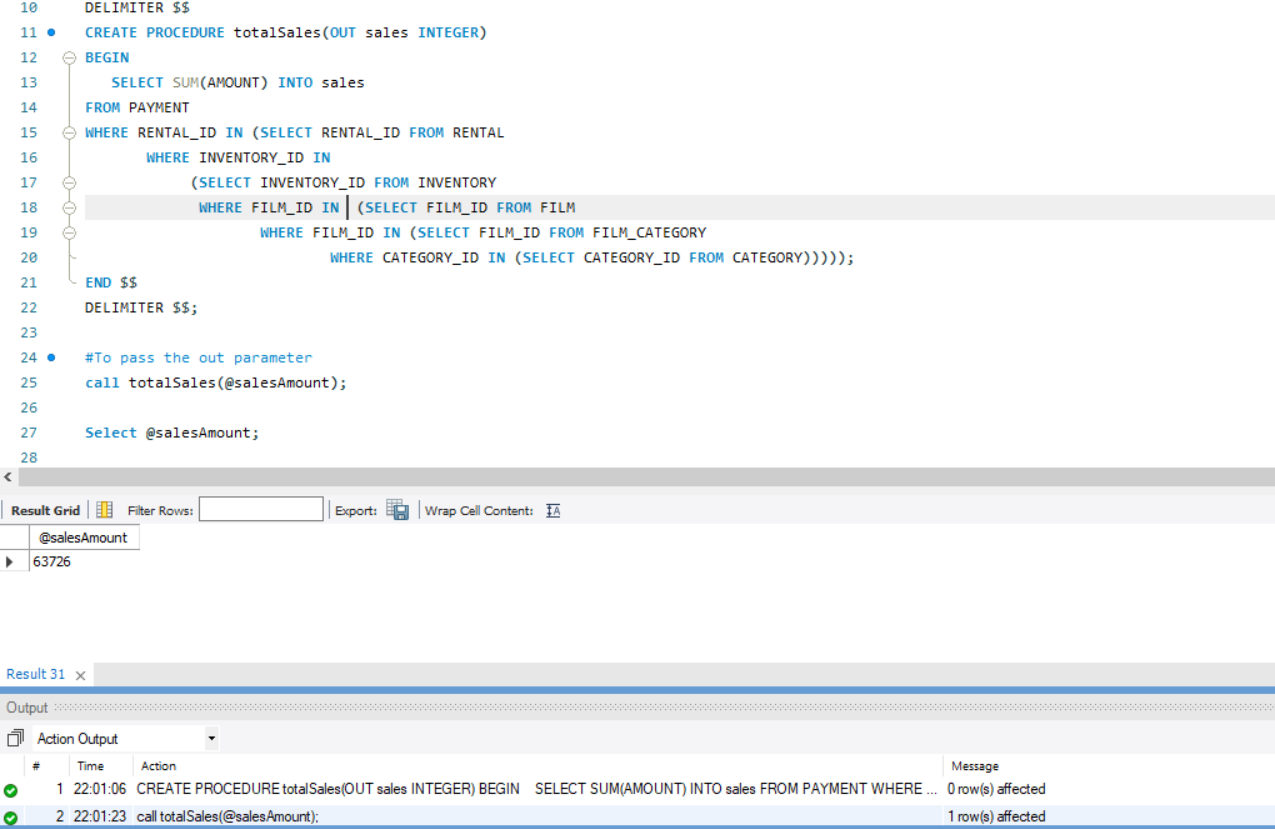Click 'CATEGORY)))));' on line 20

(793, 258)
